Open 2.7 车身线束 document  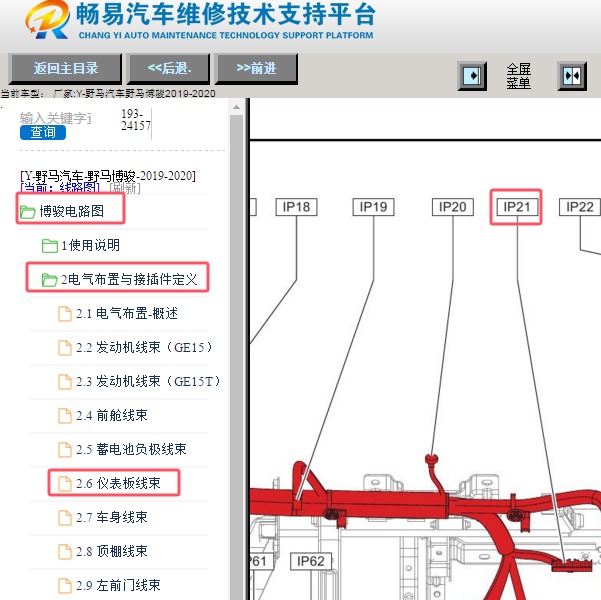112,517
